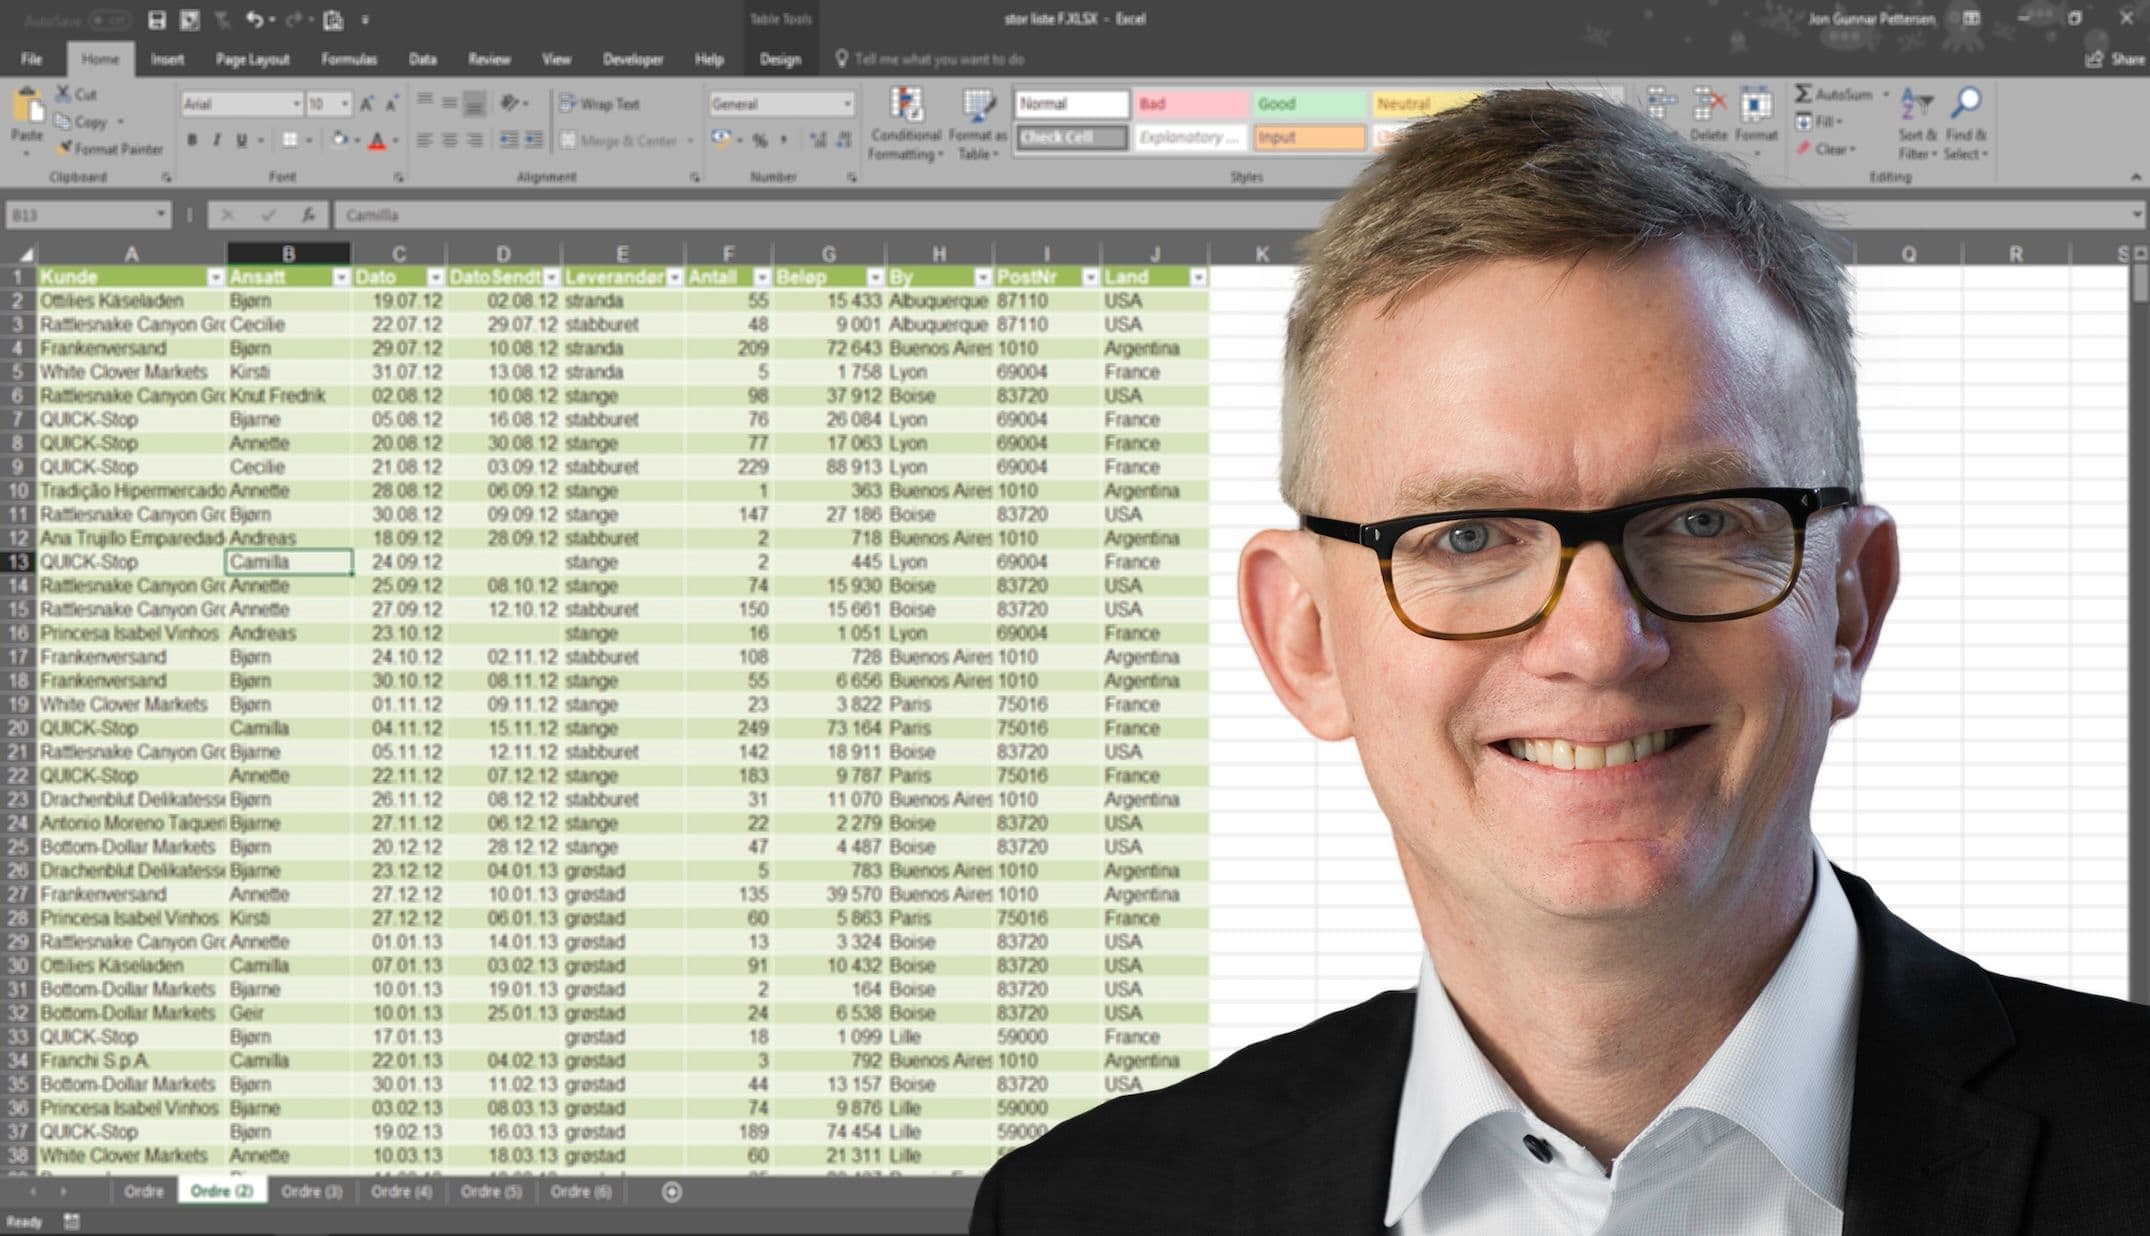Open the Kunde column filter dropdown
The width and height of the screenshot is (2150, 1236).
click(214, 277)
